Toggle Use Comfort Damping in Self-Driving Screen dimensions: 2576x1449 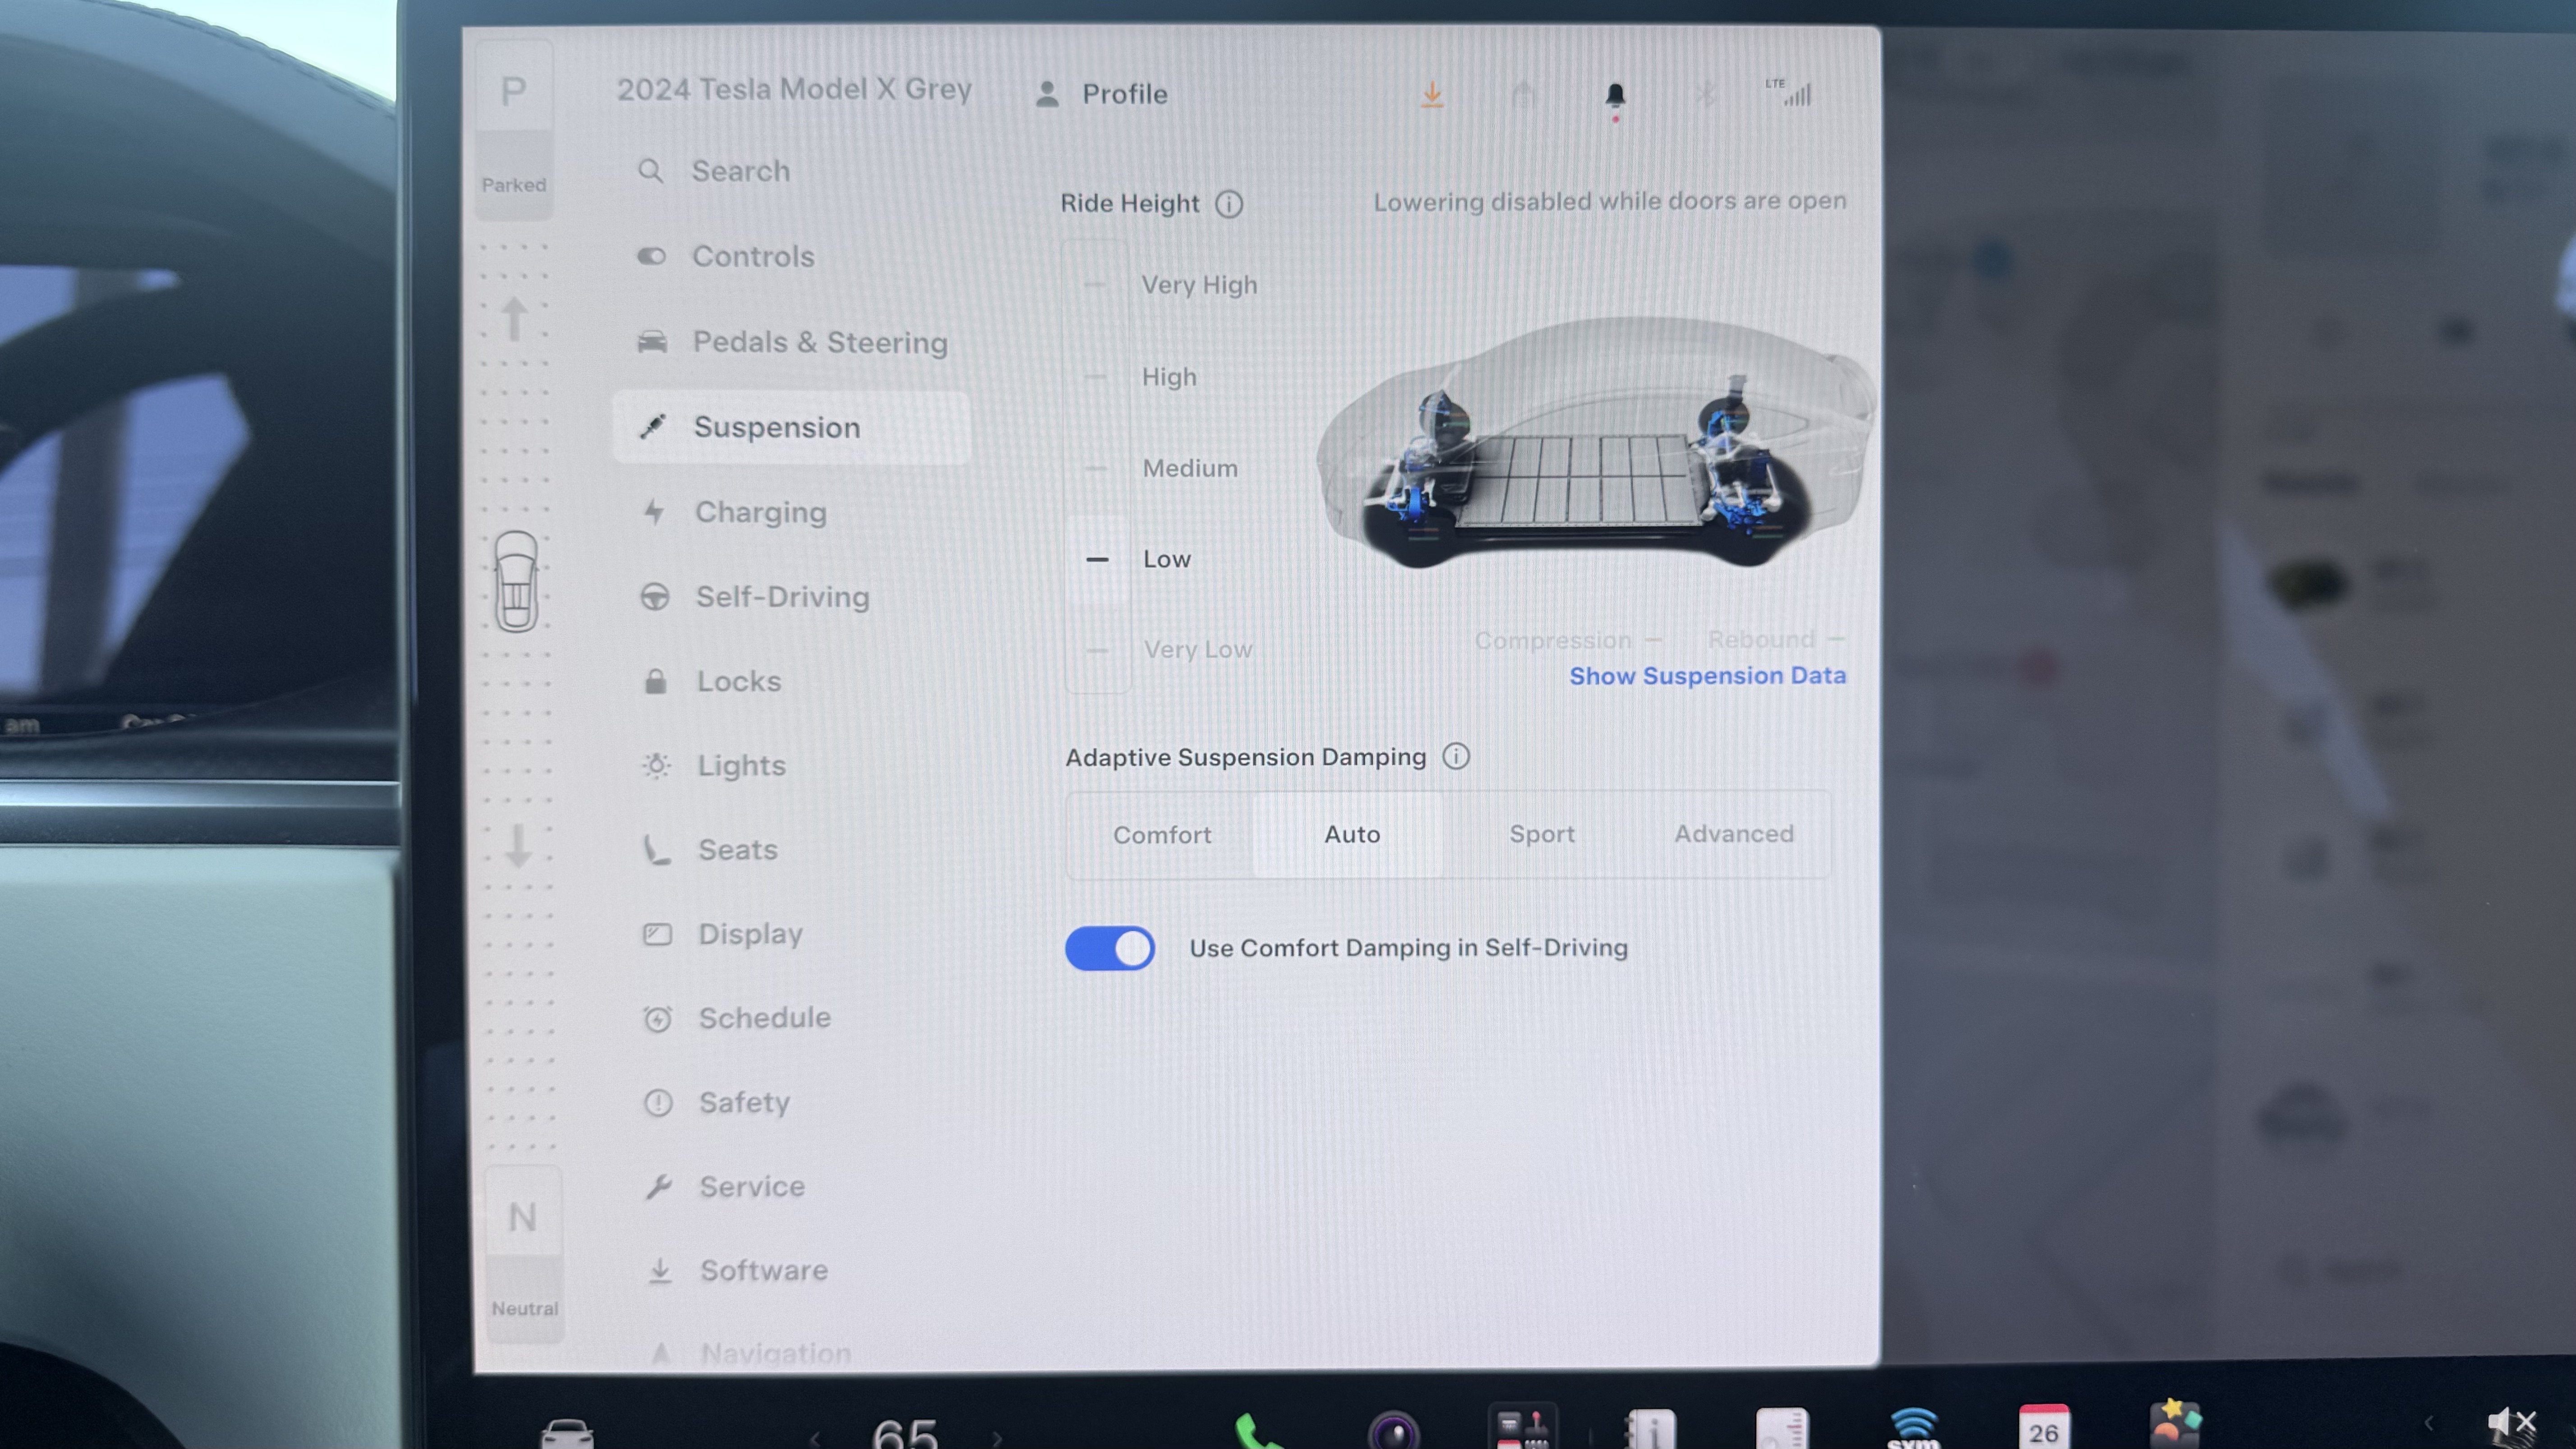coord(1109,948)
